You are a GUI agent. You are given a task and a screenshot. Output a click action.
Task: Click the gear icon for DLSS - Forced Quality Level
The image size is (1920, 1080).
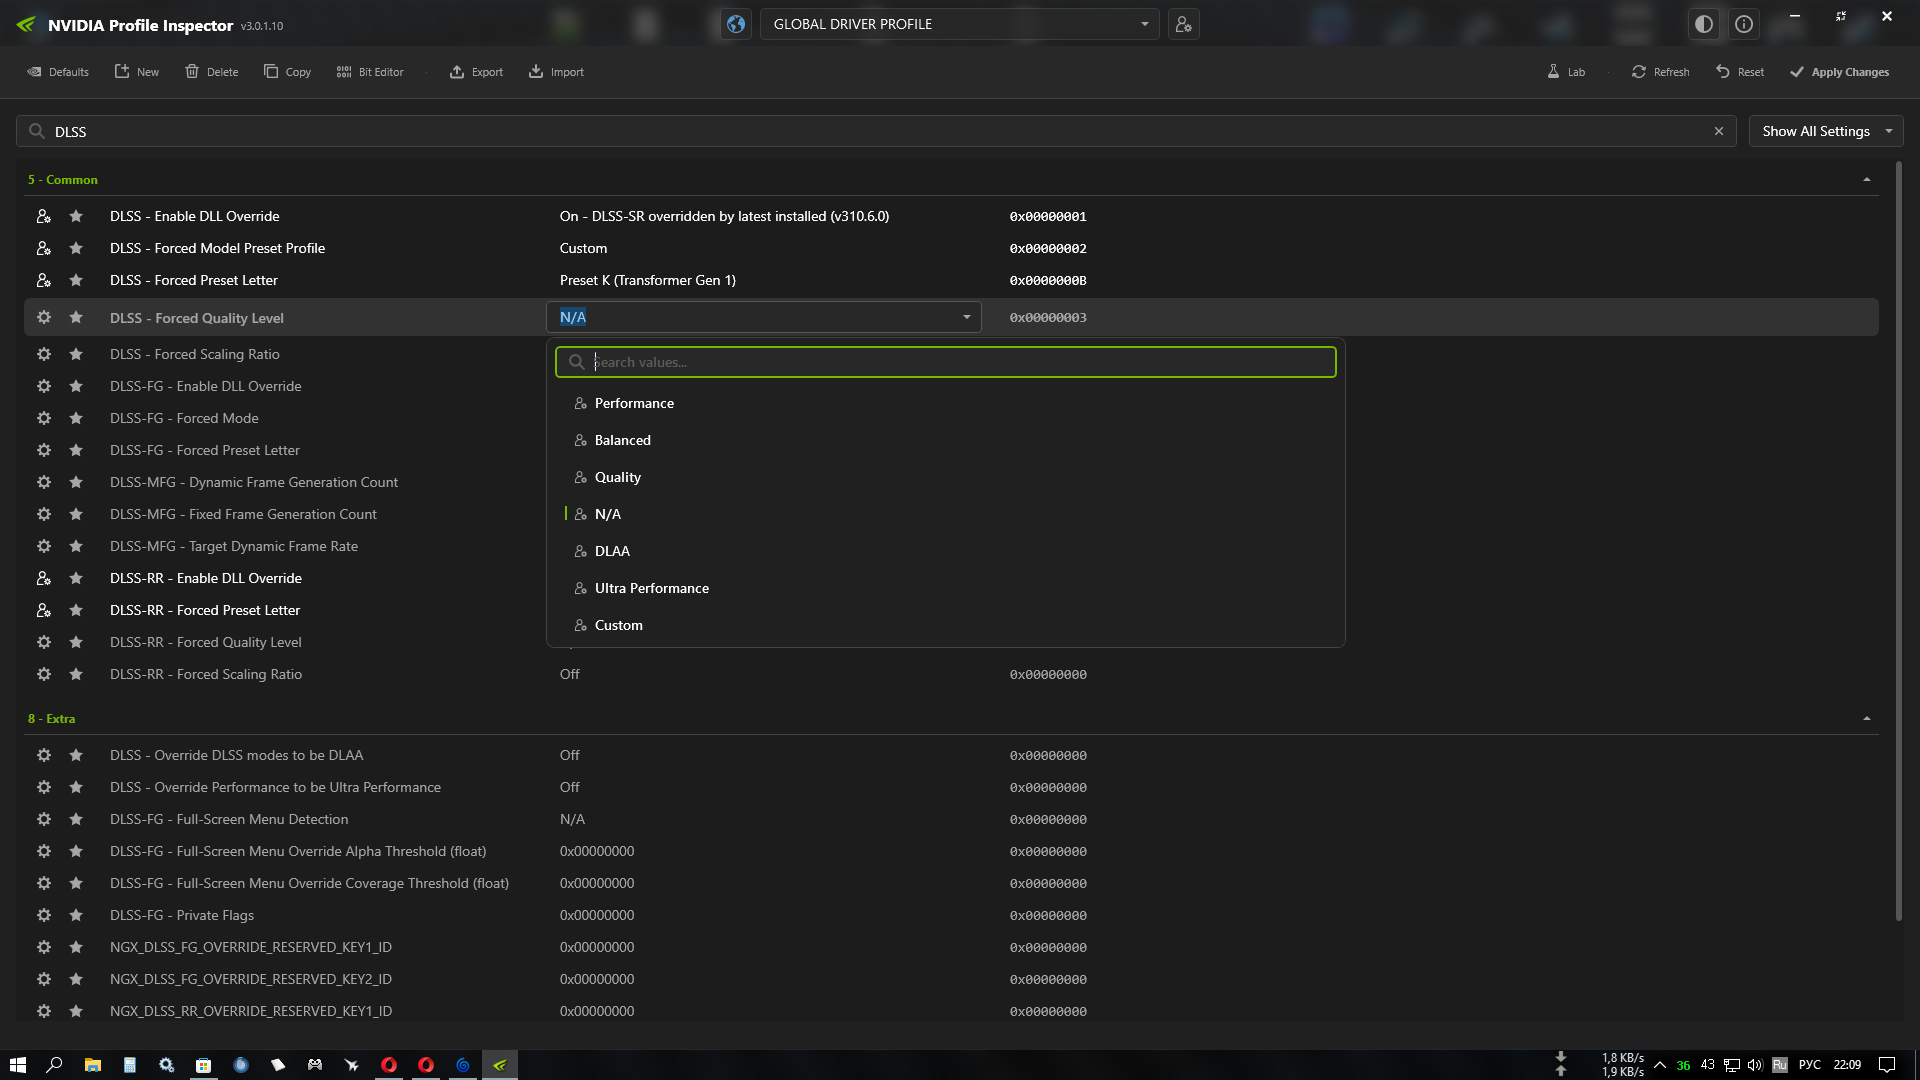44,317
